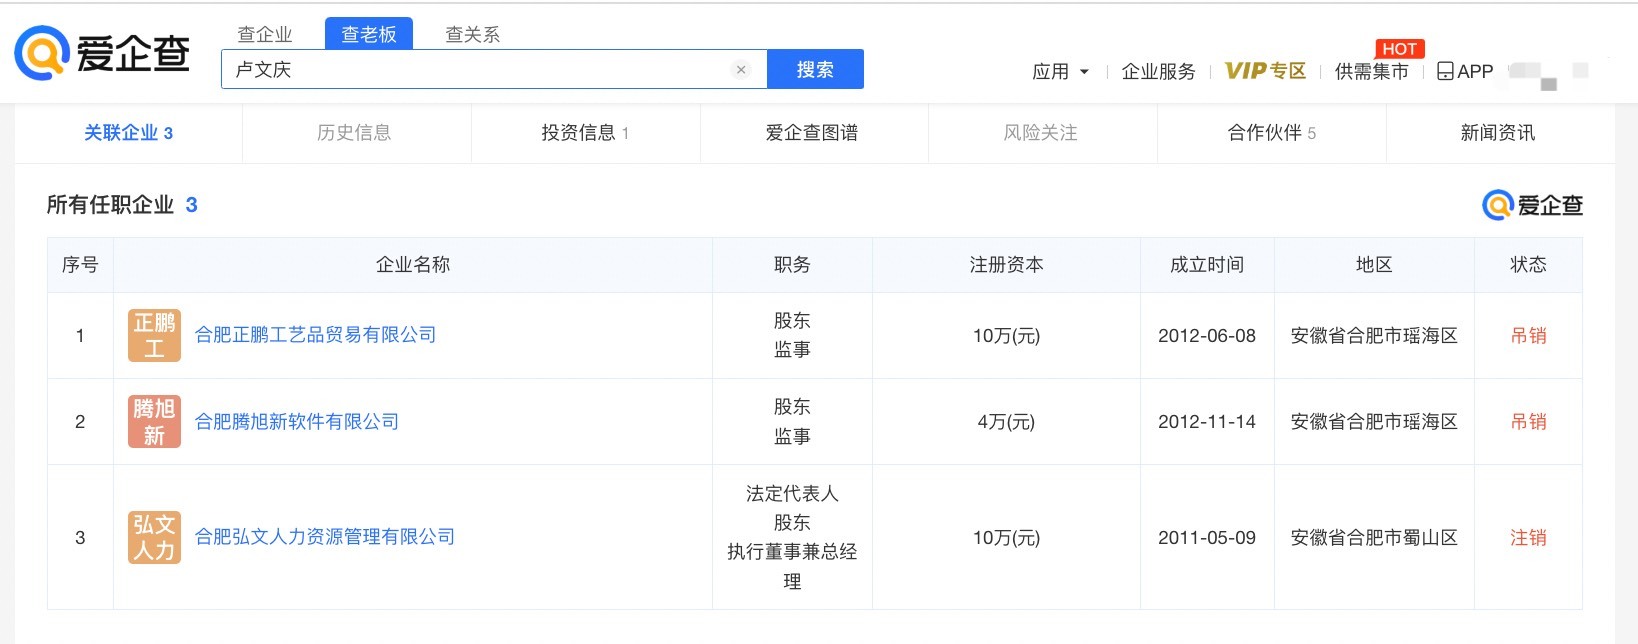Open the 合作伙伴 5 tab
Image resolution: width=1638 pixels, height=644 pixels.
(1271, 133)
